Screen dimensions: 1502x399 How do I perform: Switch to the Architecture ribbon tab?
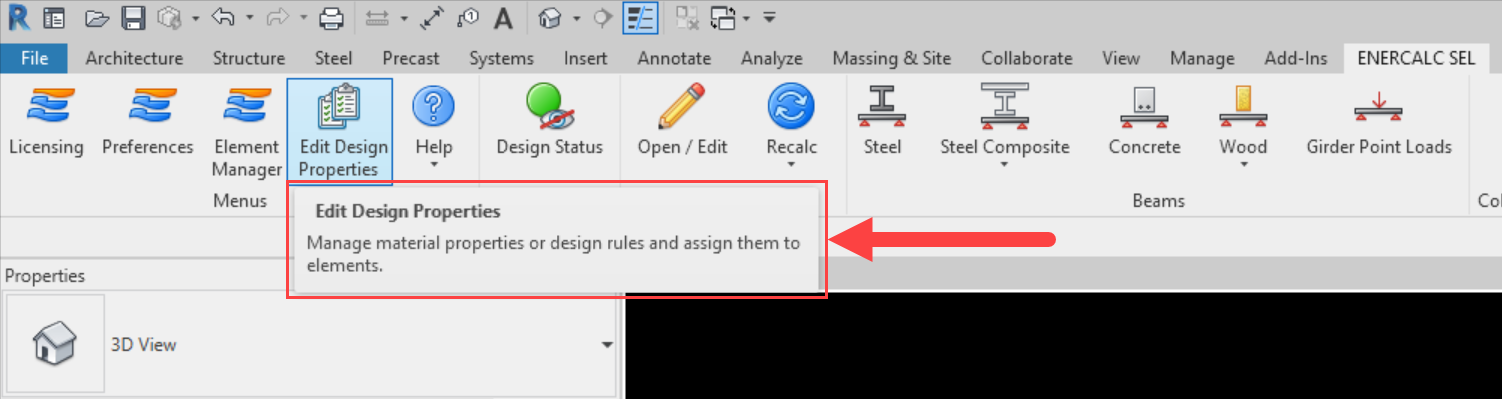(x=134, y=58)
